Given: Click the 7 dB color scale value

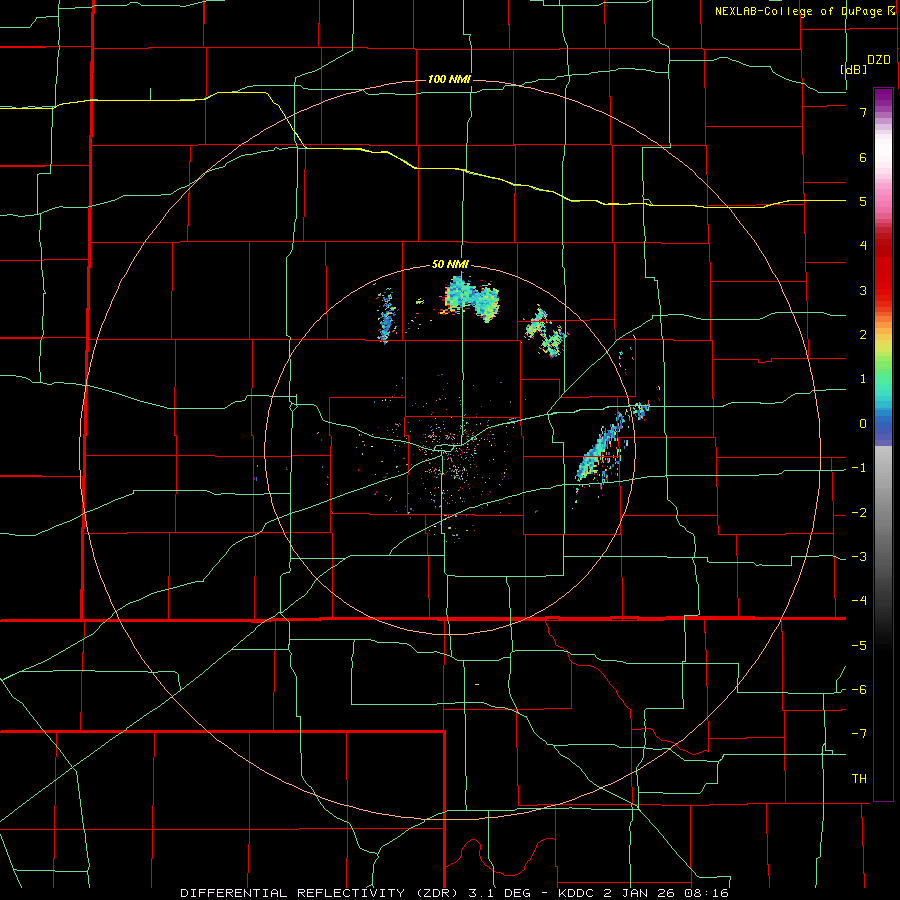Looking at the screenshot, I should [863, 112].
